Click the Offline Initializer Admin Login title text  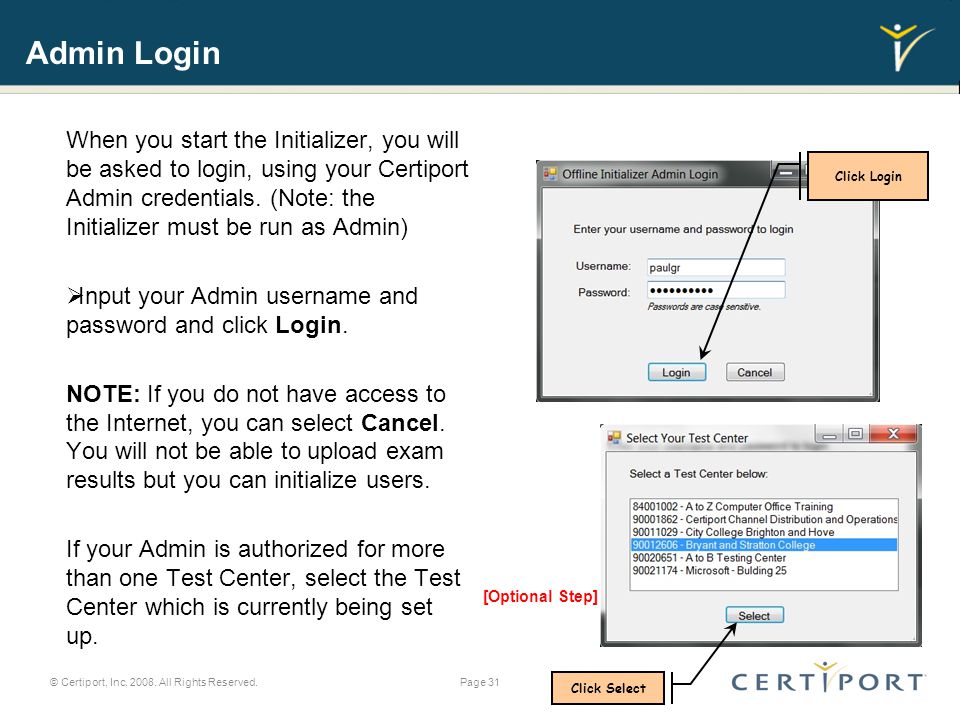coord(640,174)
